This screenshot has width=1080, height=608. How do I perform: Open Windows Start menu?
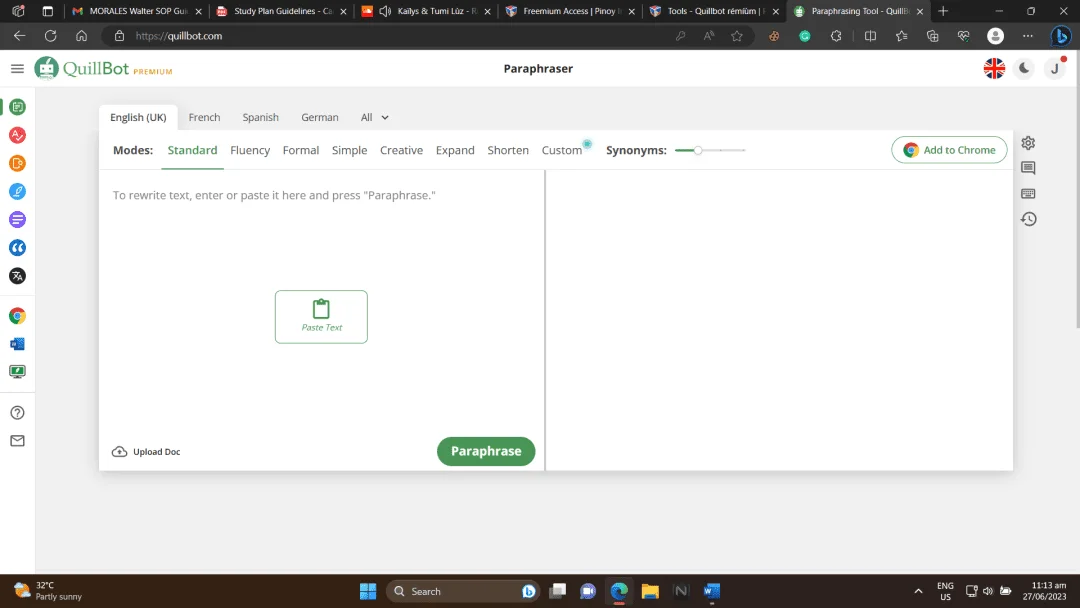click(x=368, y=591)
